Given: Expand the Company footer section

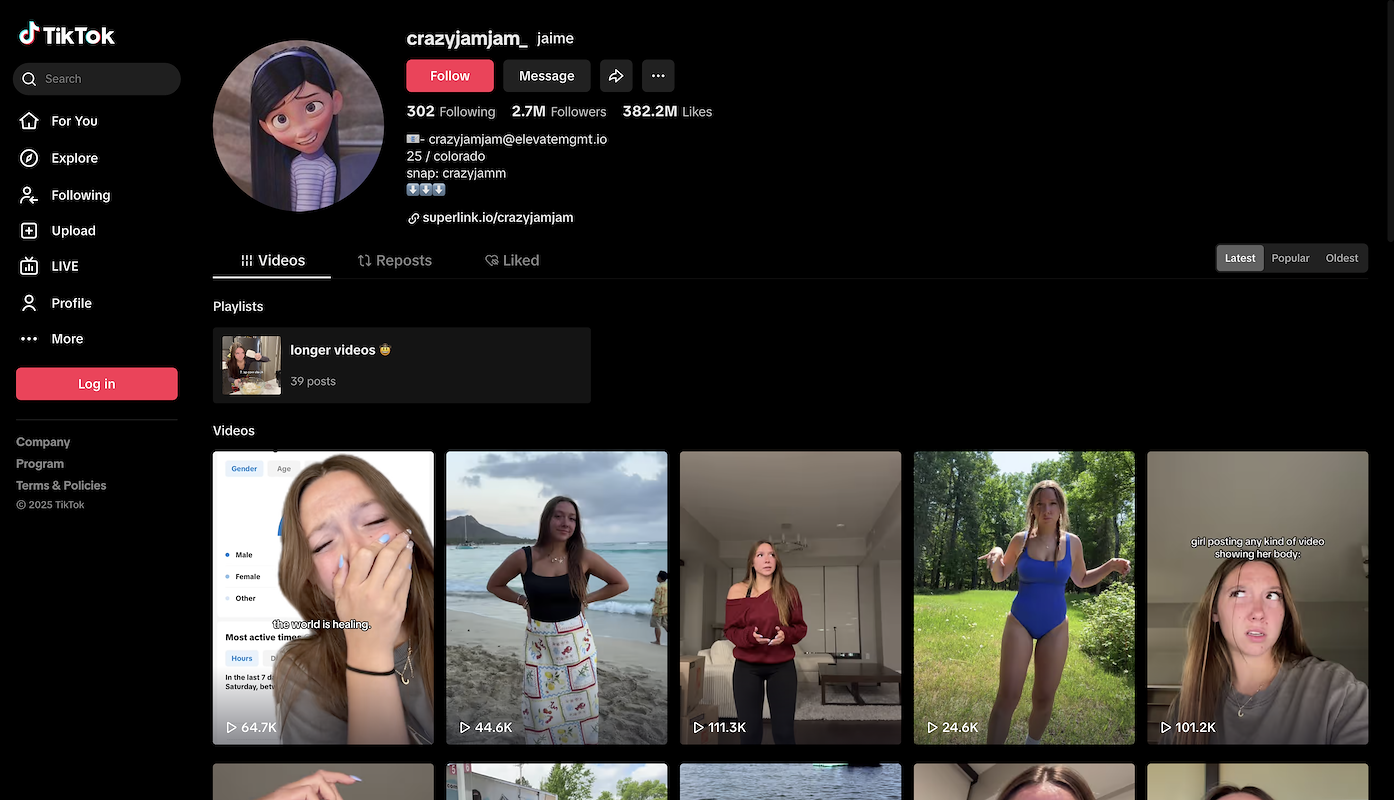Looking at the screenshot, I should (43, 442).
